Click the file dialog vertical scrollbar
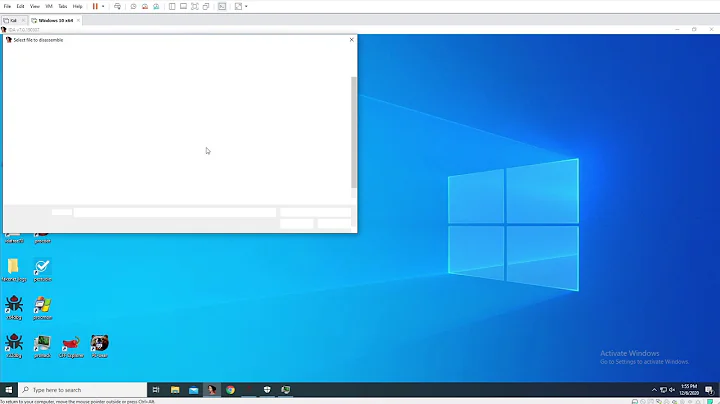This screenshot has height=404, width=720. pos(354,132)
